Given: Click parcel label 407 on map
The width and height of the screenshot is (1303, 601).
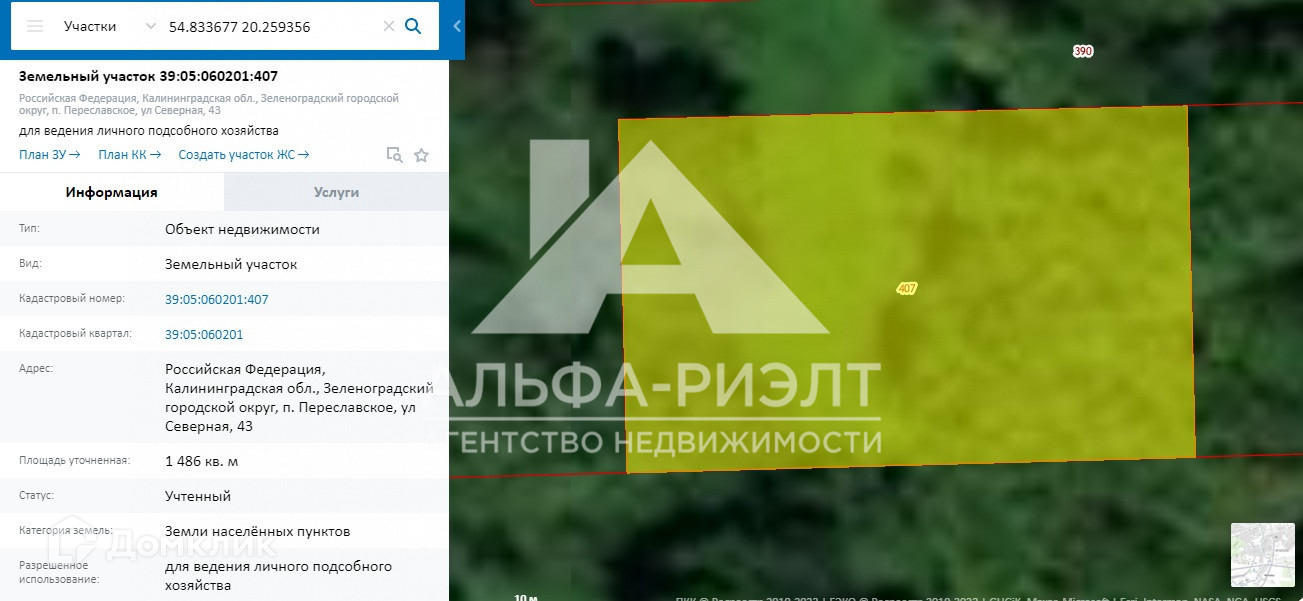Looking at the screenshot, I should [x=907, y=288].
